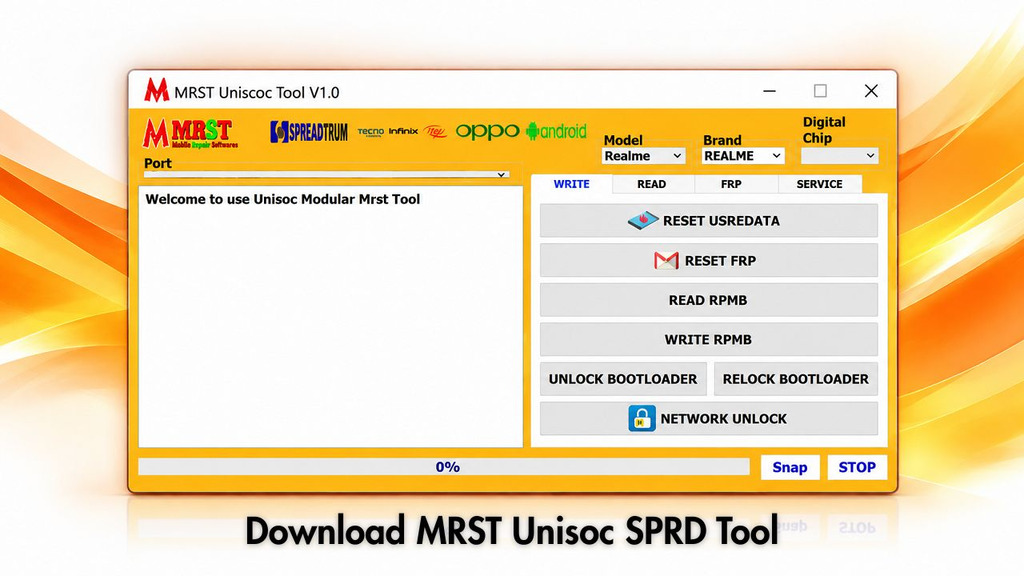1024x576 pixels.
Task: Click the itel brand logo
Action: click(x=435, y=132)
